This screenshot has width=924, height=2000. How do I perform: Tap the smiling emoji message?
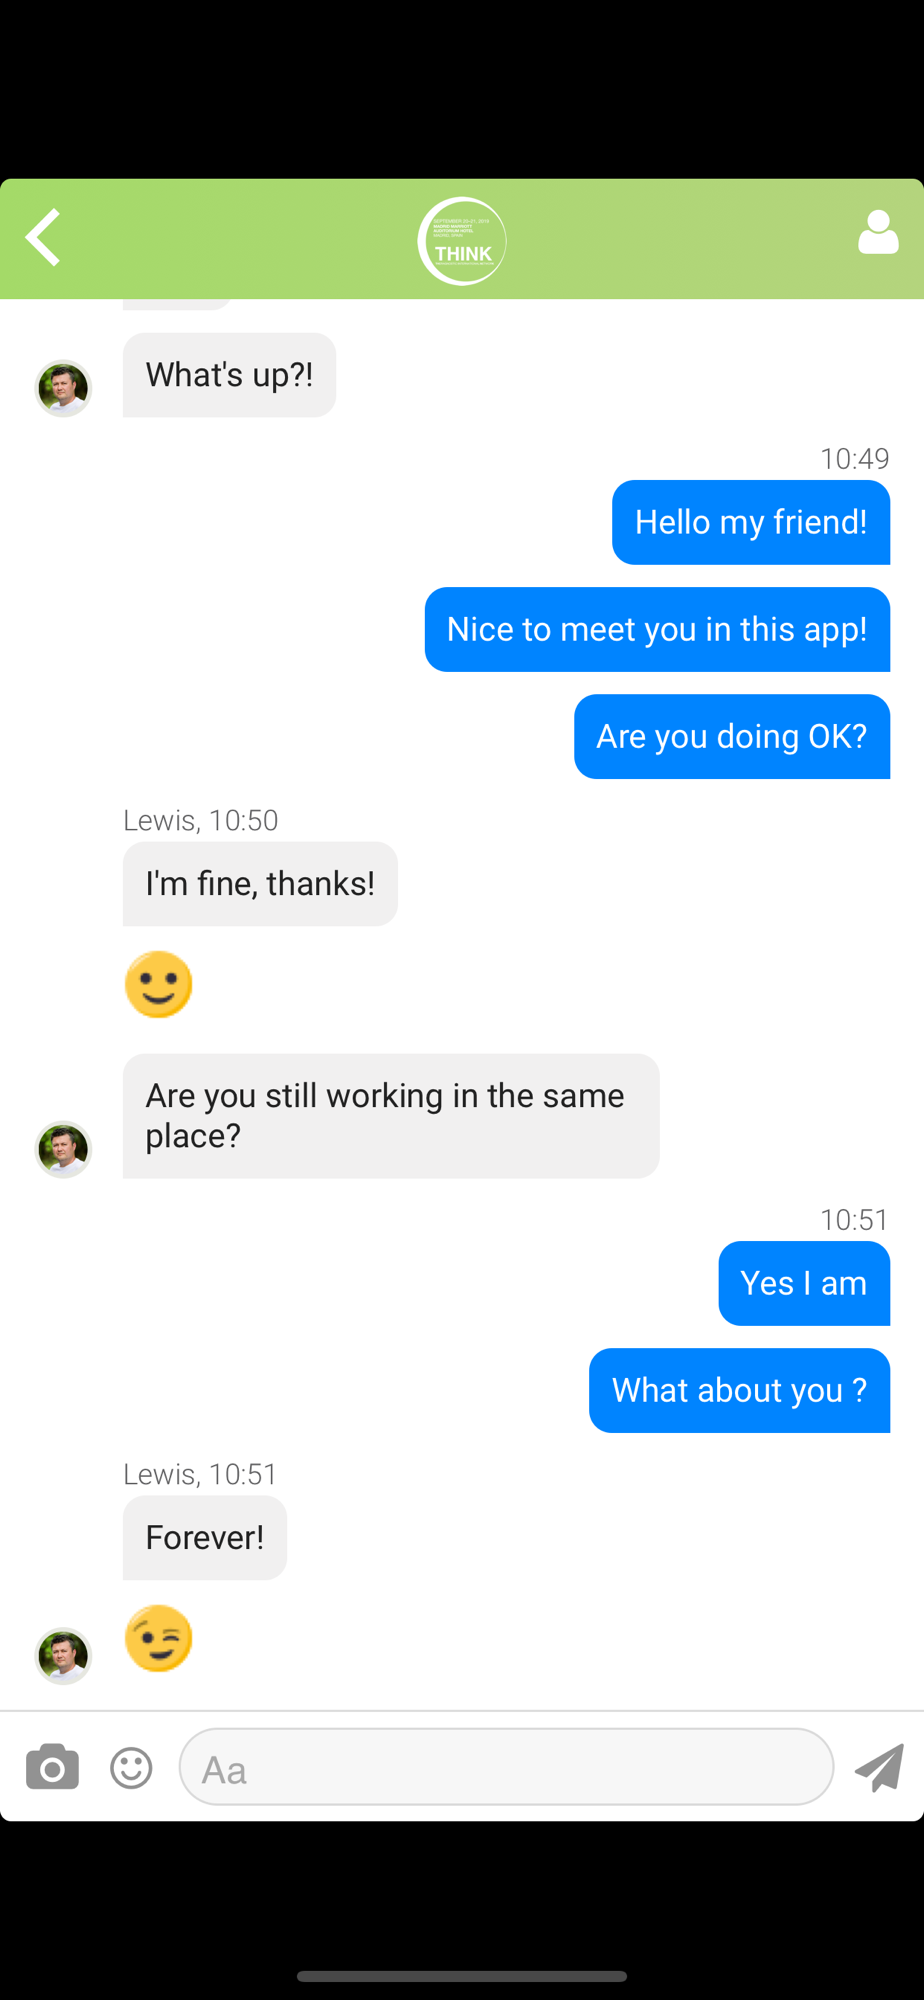point(158,984)
